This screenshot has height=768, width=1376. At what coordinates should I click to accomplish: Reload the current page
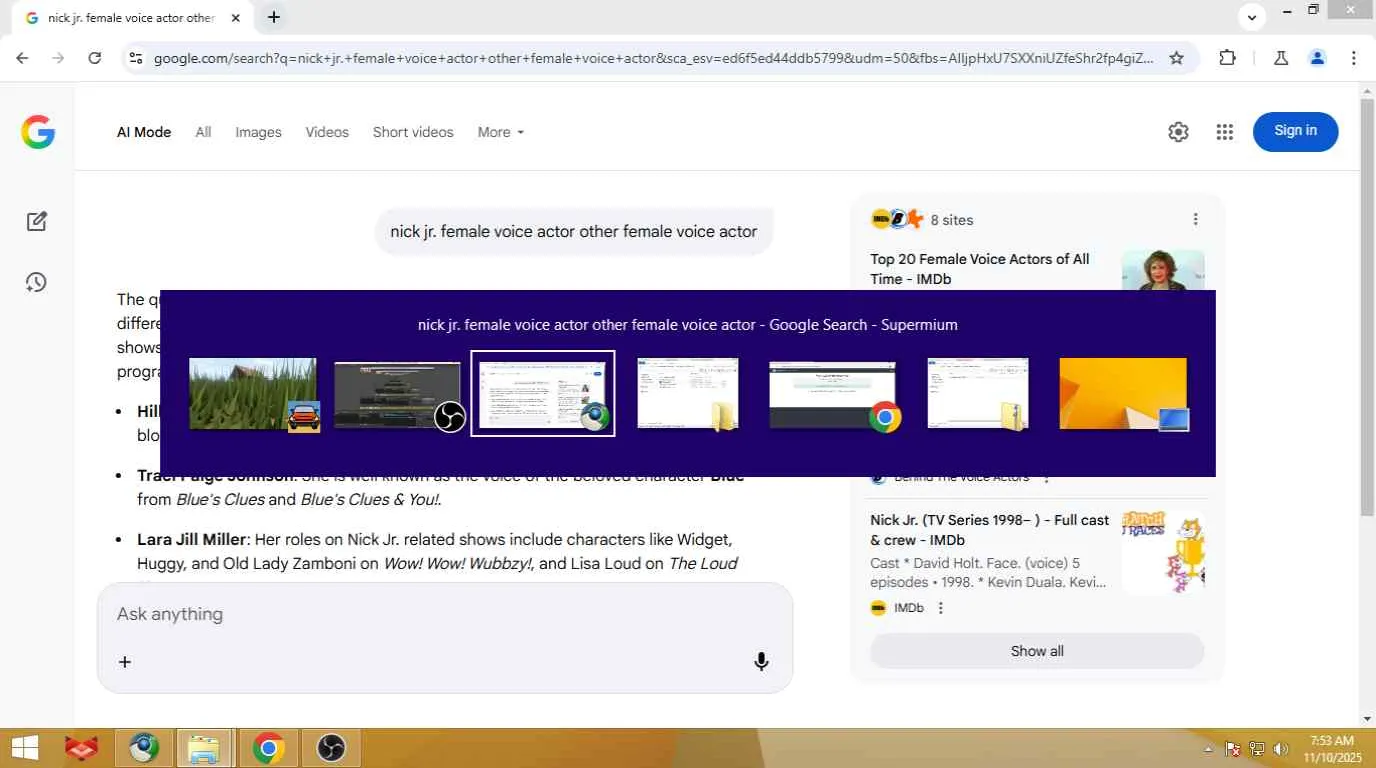pos(94,58)
